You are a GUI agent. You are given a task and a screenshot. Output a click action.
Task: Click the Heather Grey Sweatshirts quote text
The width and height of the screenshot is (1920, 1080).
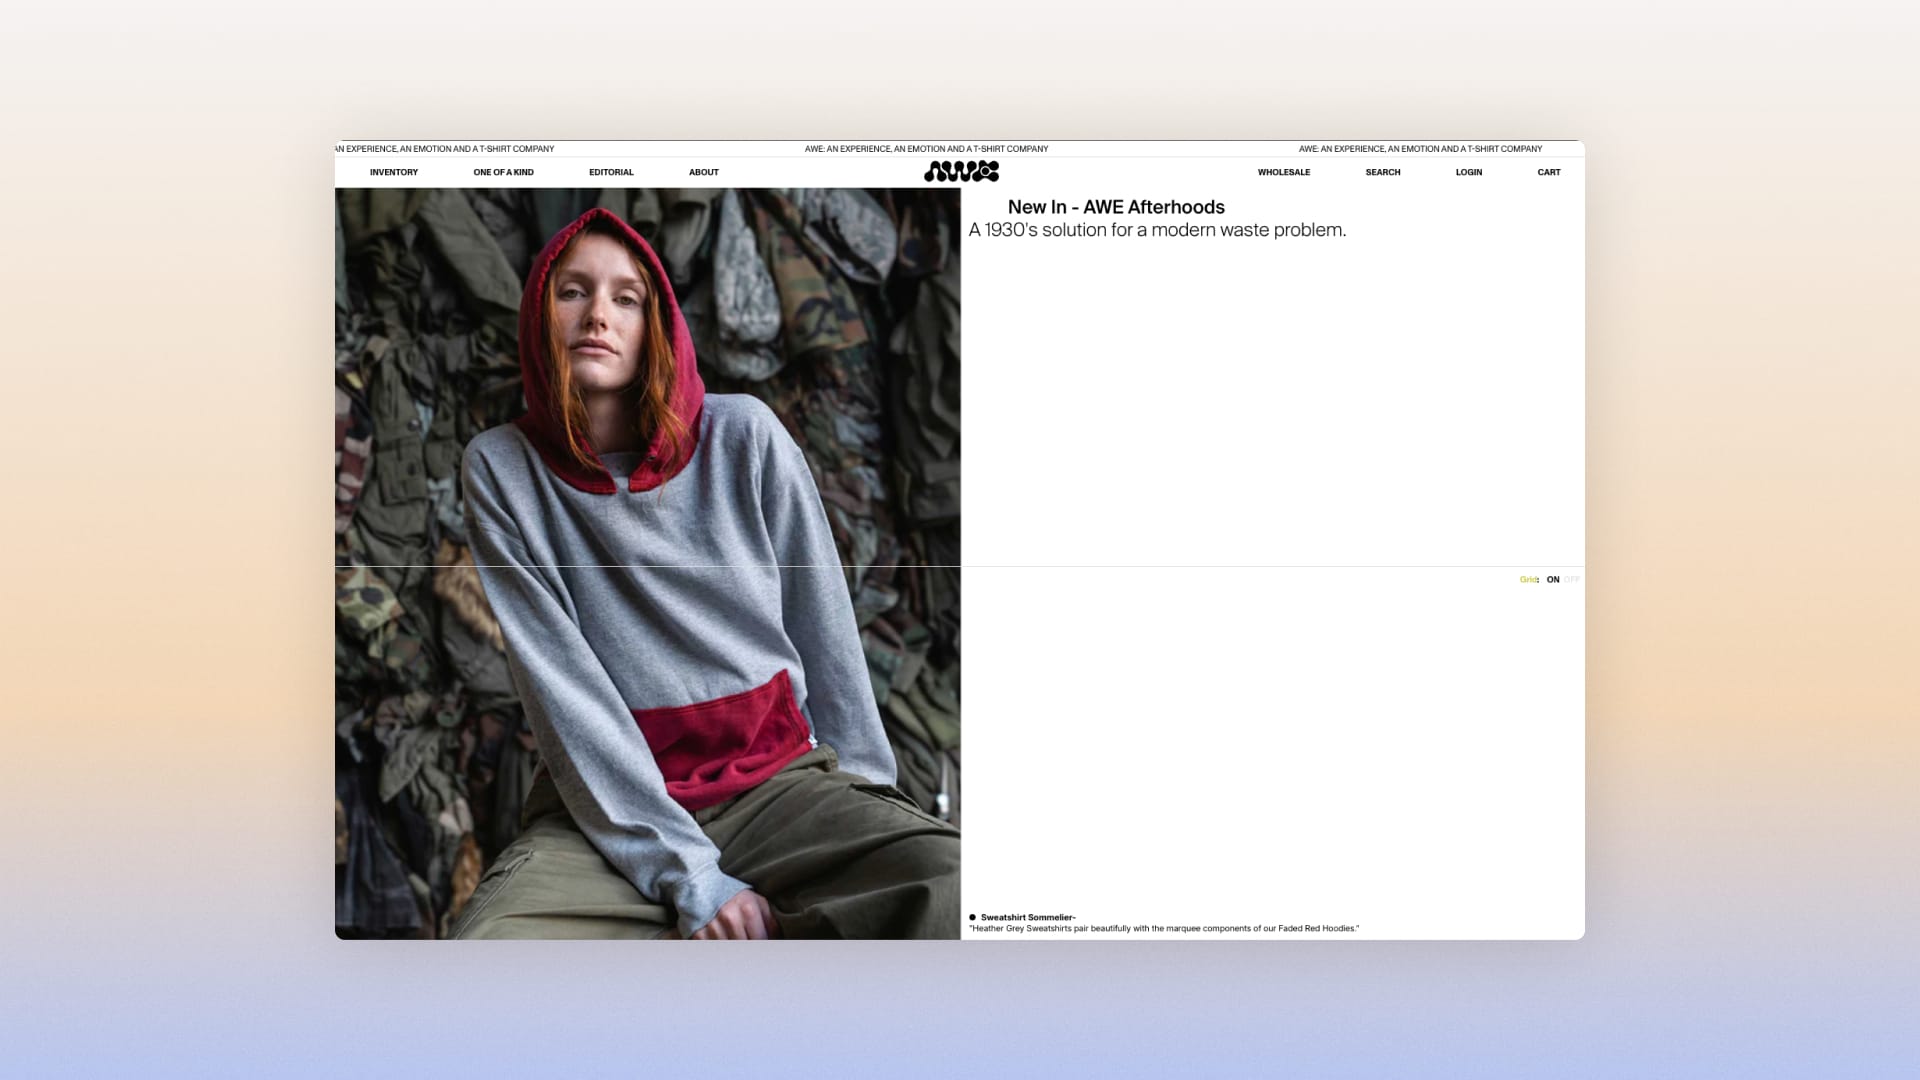pyautogui.click(x=1164, y=929)
